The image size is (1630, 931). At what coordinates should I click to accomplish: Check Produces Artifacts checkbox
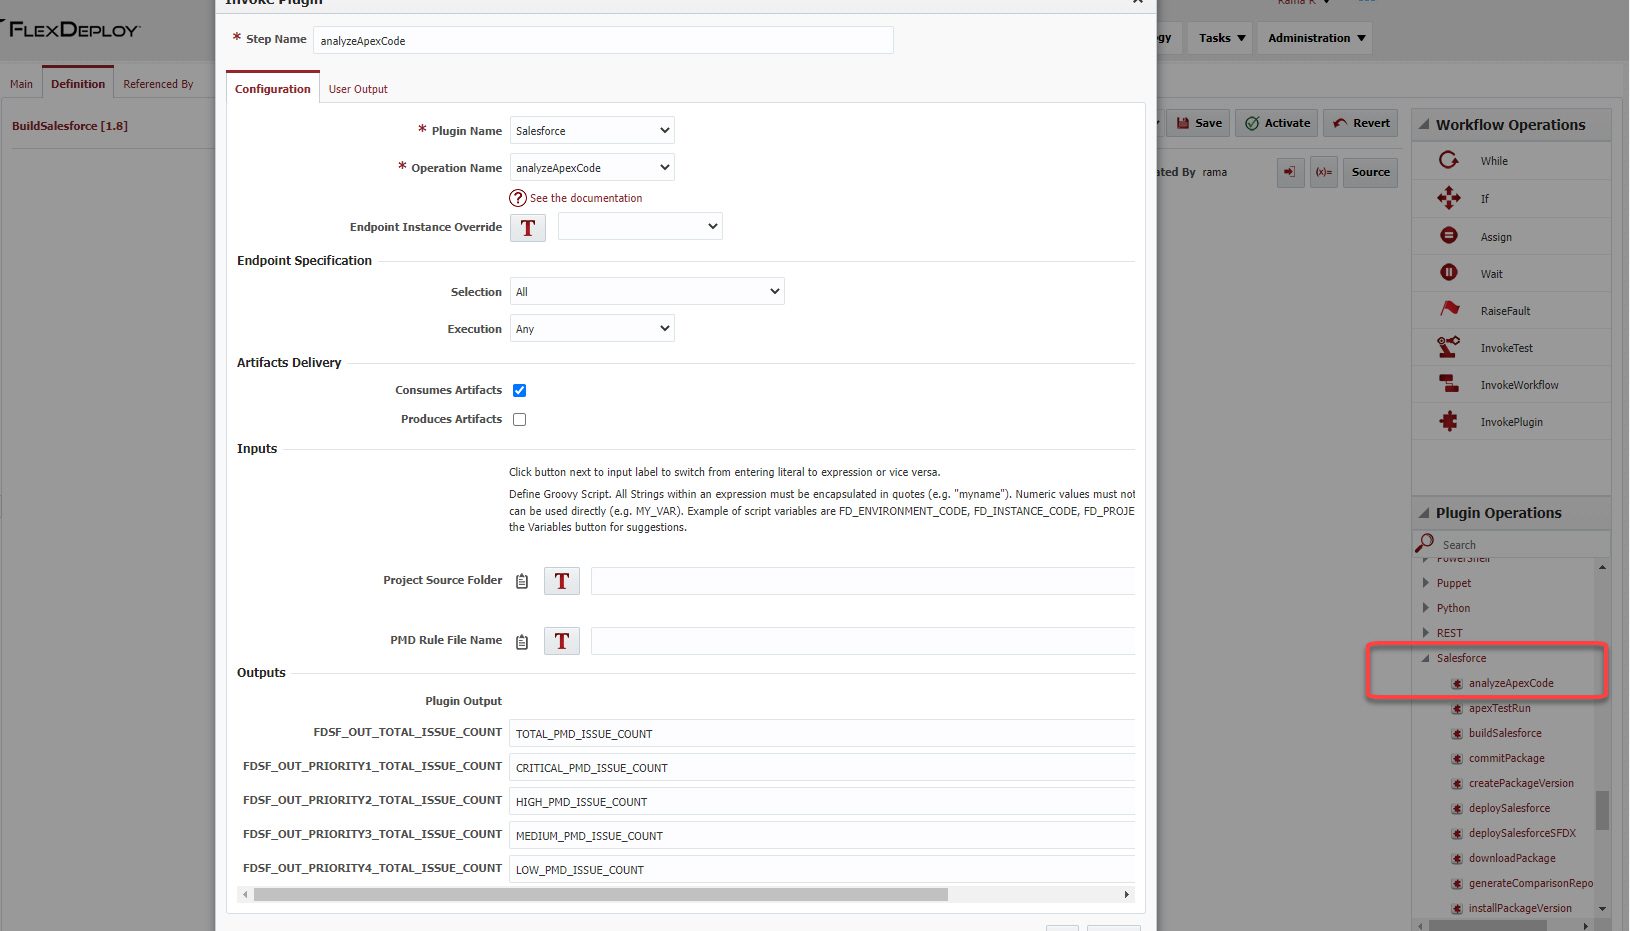519,419
